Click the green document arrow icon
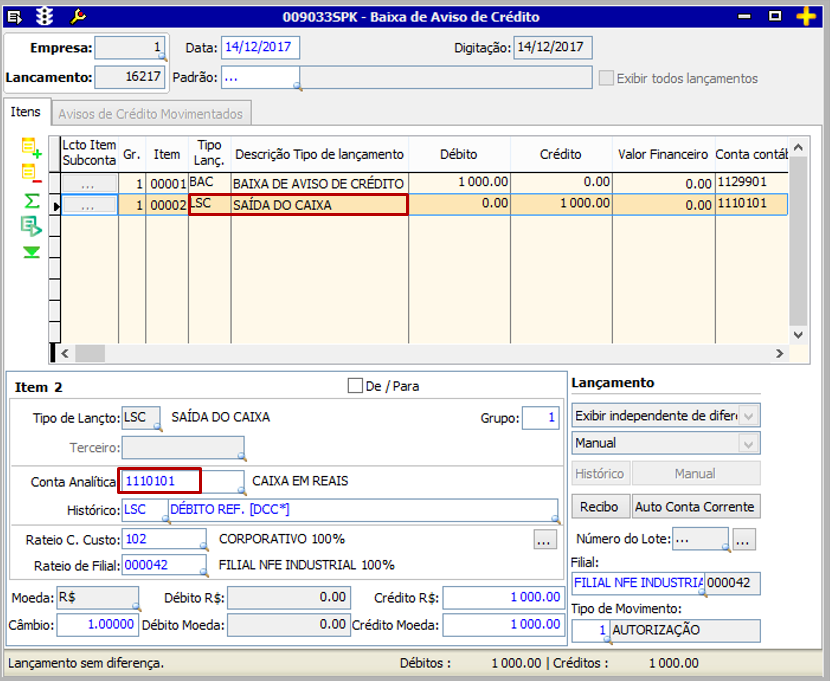 [x=31, y=226]
